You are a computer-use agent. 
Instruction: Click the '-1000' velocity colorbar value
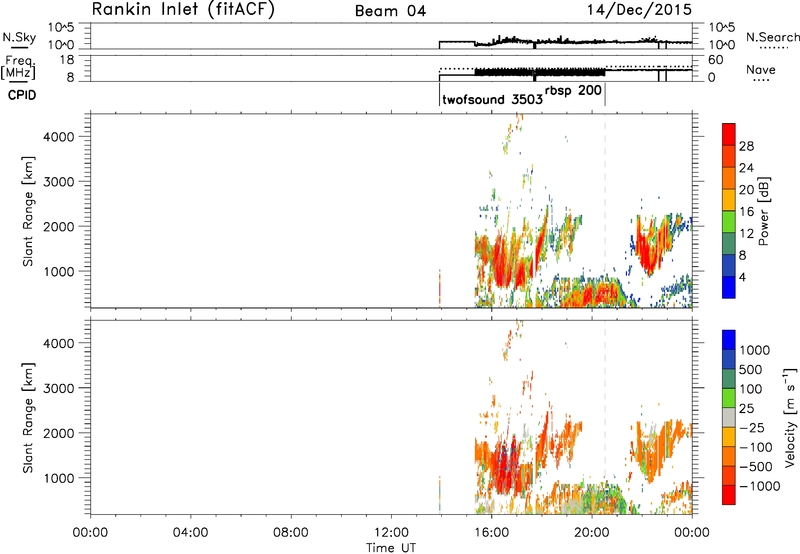pyautogui.click(x=760, y=486)
